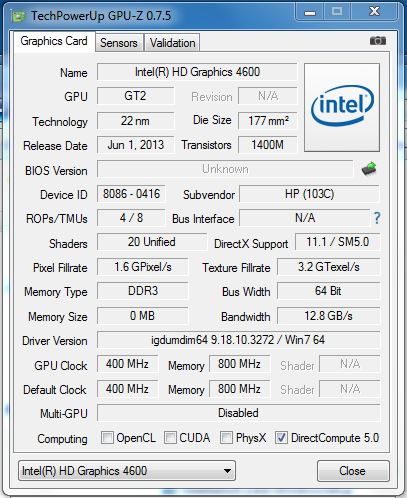The width and height of the screenshot is (407, 498).
Task: Click the Intel vendor logo
Action: pos(342,107)
